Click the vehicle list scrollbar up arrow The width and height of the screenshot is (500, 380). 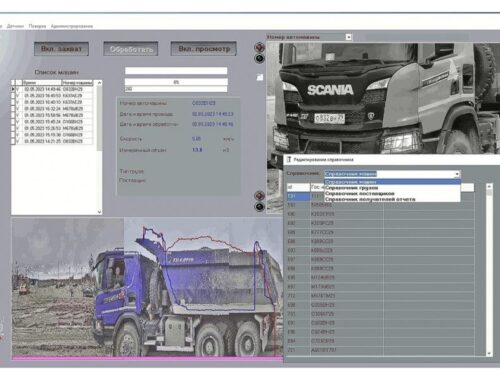pos(99,83)
